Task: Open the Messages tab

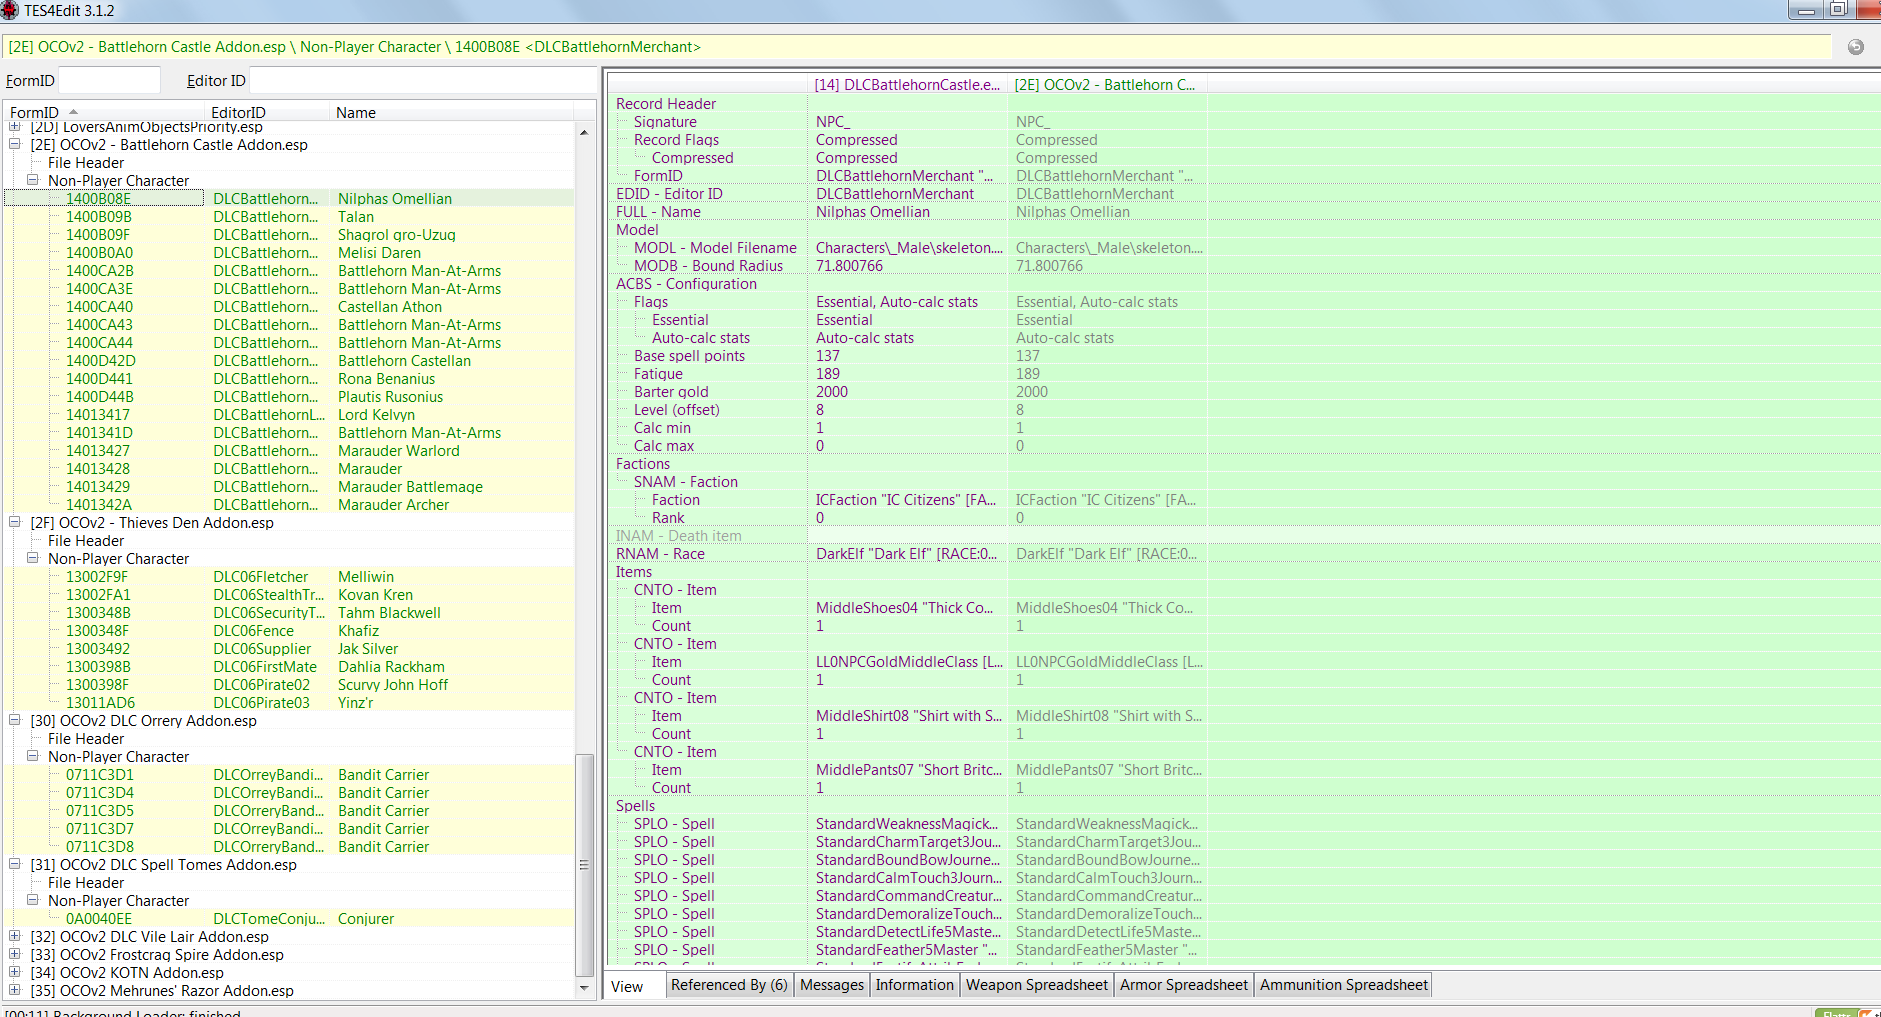Action: pos(832,985)
